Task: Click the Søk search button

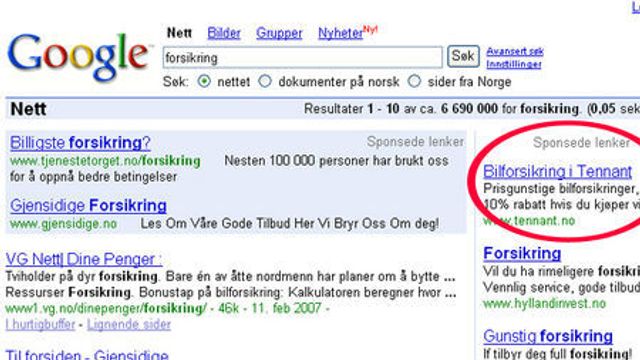Action: point(463,56)
